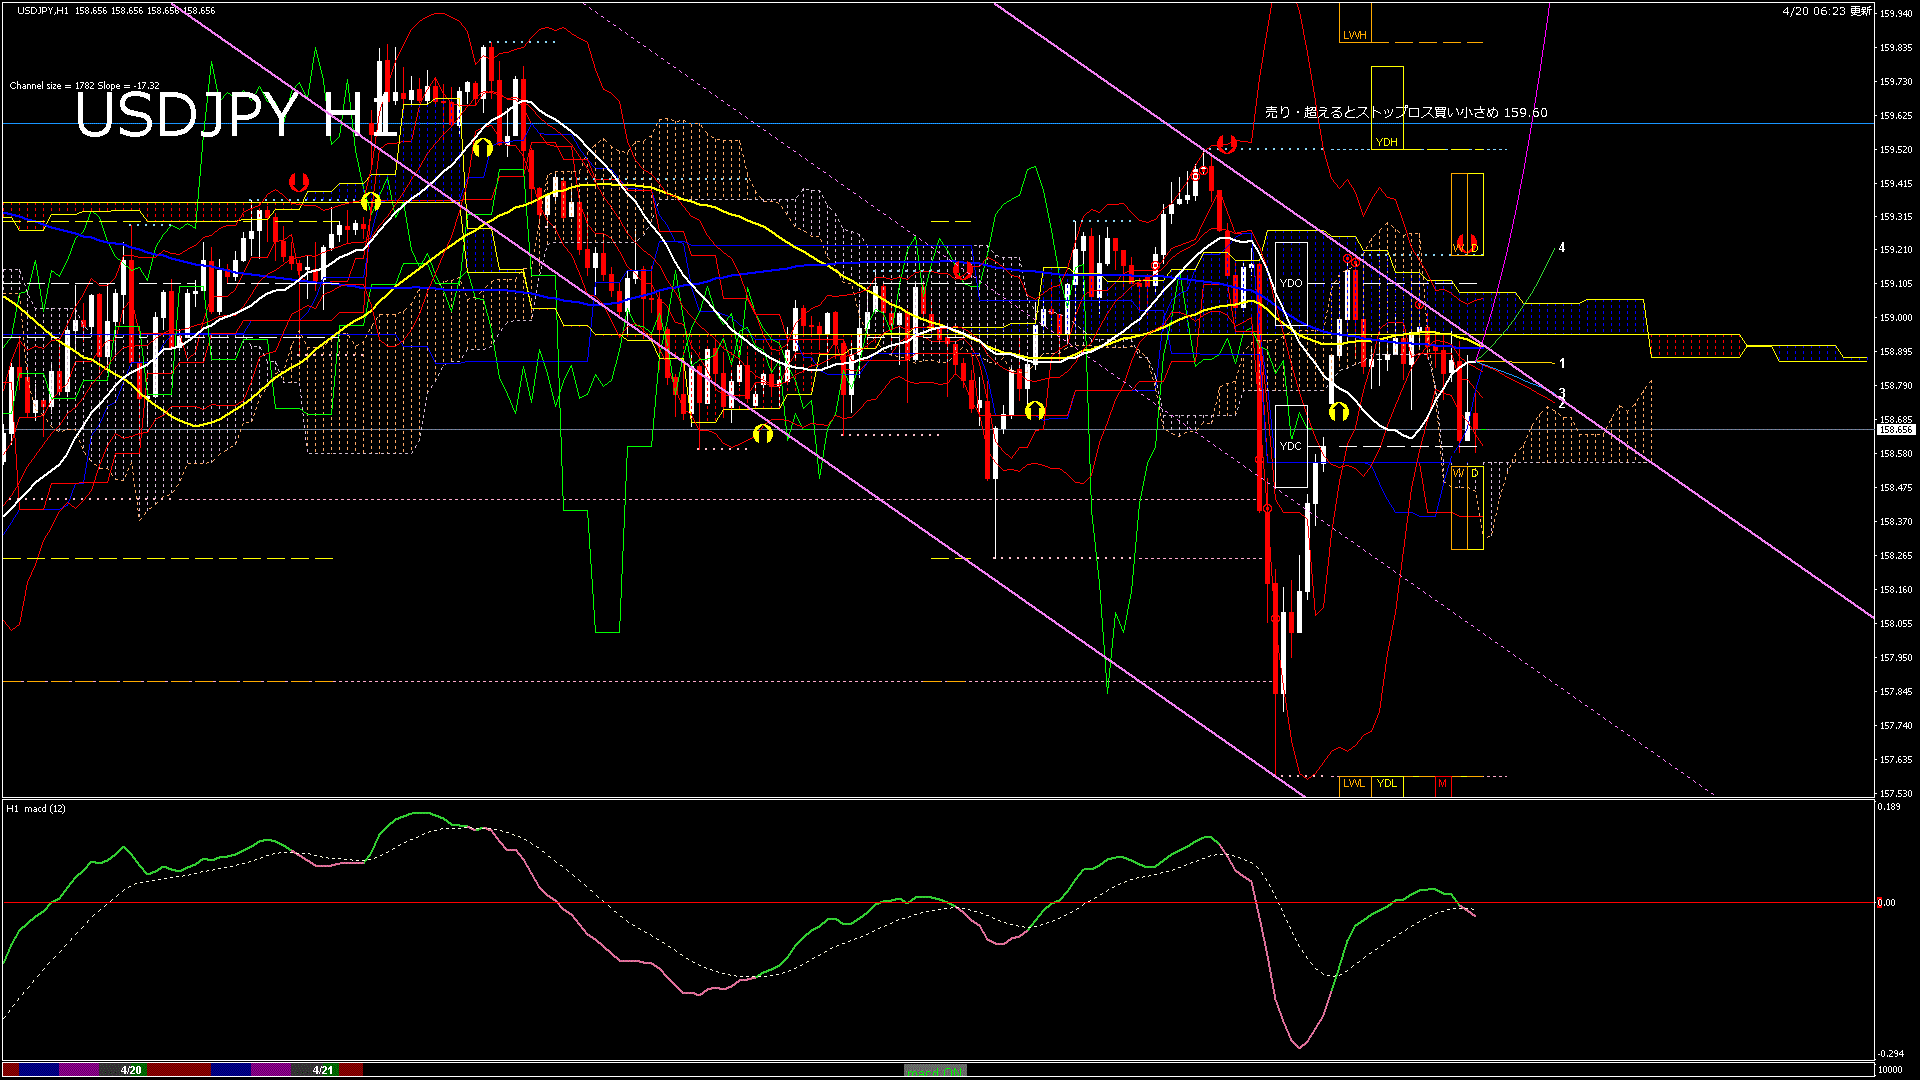The image size is (1920, 1080).
Task: Select the YDH yellow box label
Action: [x=1386, y=142]
